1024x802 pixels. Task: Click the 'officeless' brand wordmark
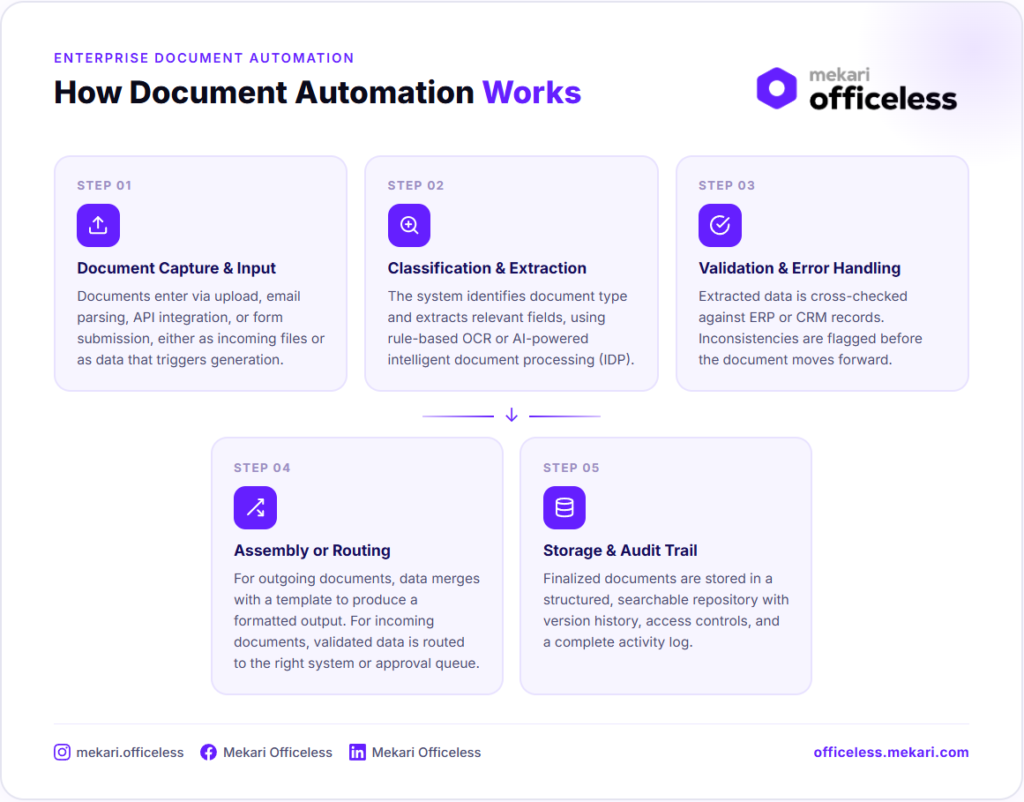(883, 99)
